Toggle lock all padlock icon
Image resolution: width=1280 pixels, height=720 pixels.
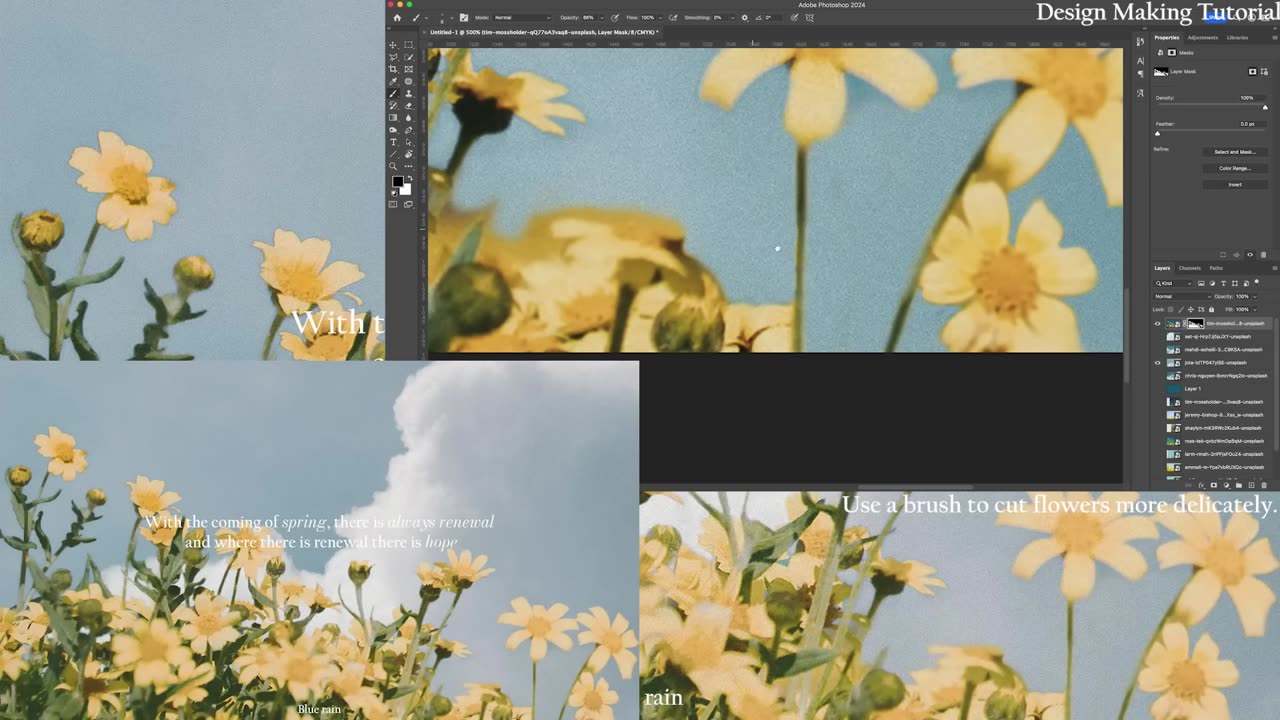(1211, 309)
